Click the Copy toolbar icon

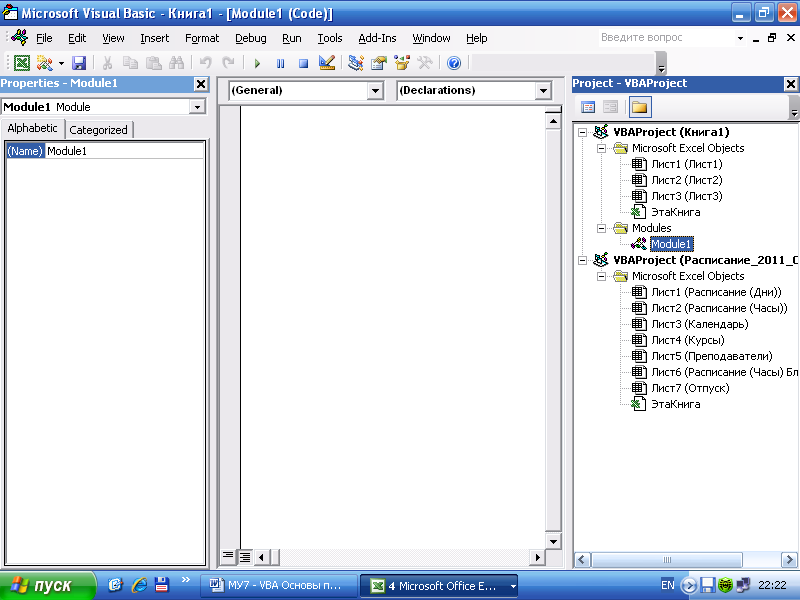point(131,63)
